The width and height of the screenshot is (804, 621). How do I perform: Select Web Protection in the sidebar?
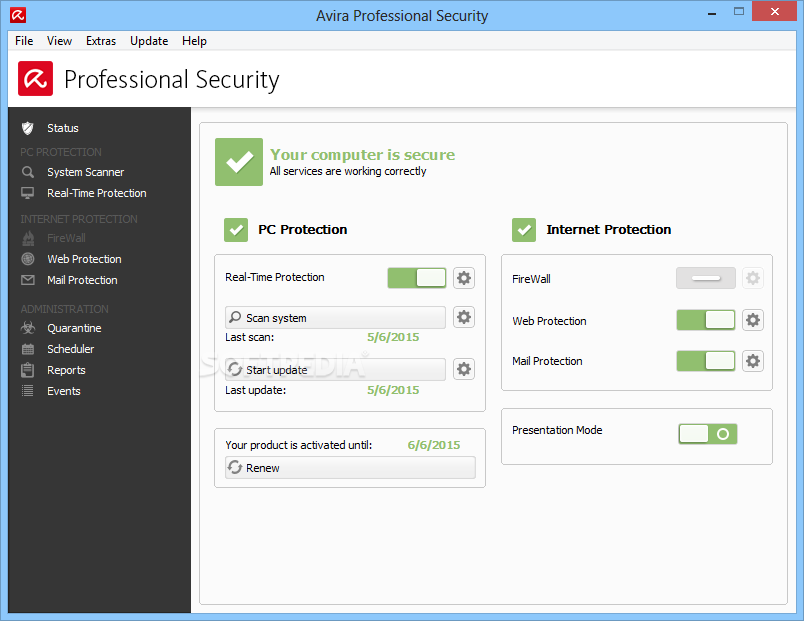[x=85, y=259]
